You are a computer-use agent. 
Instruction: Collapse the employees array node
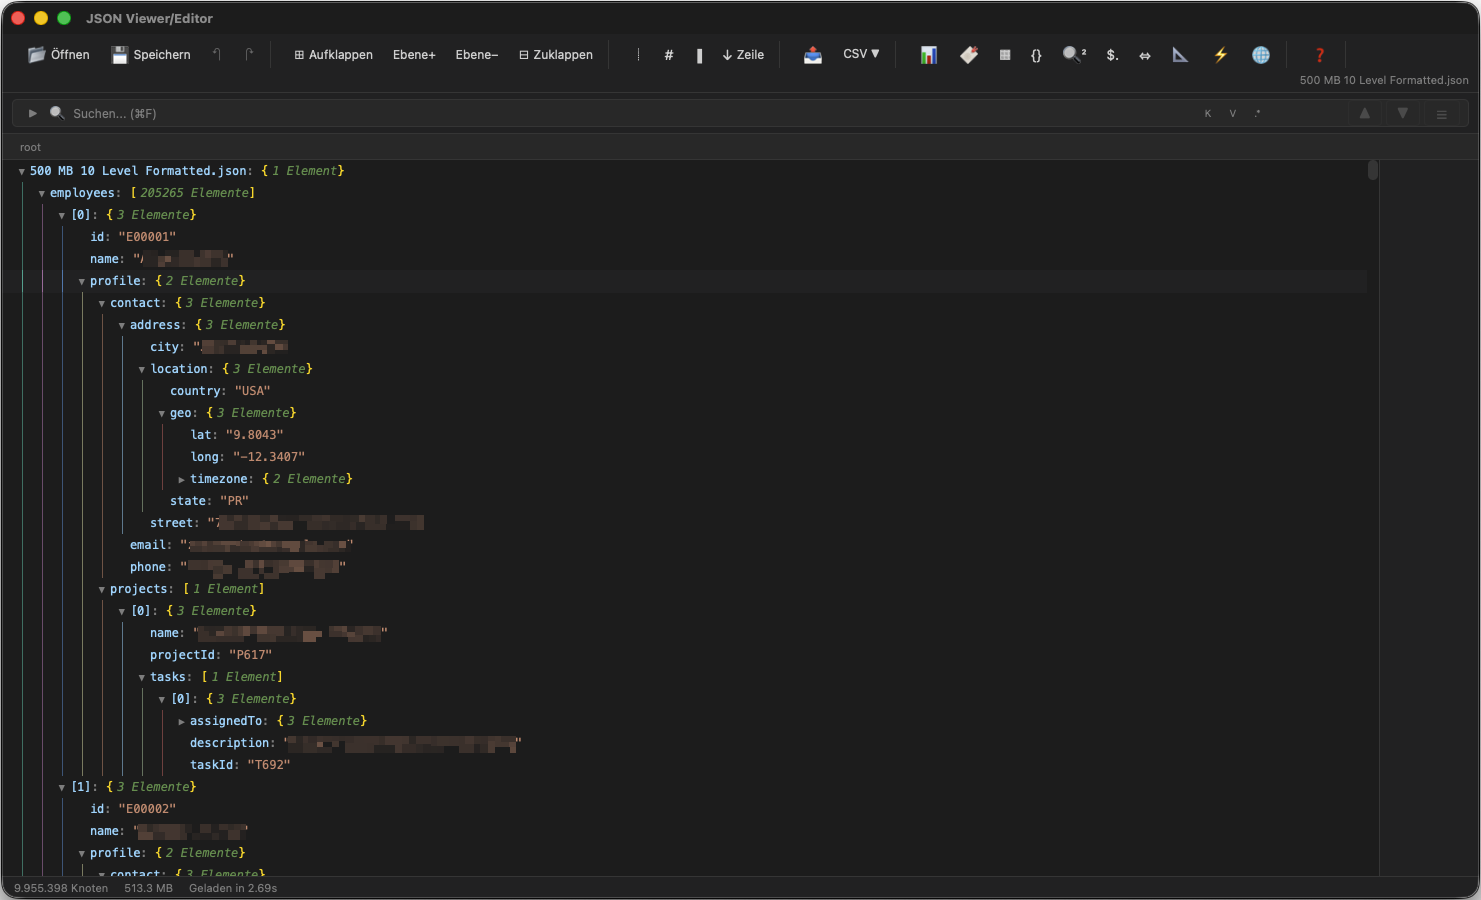[42, 194]
